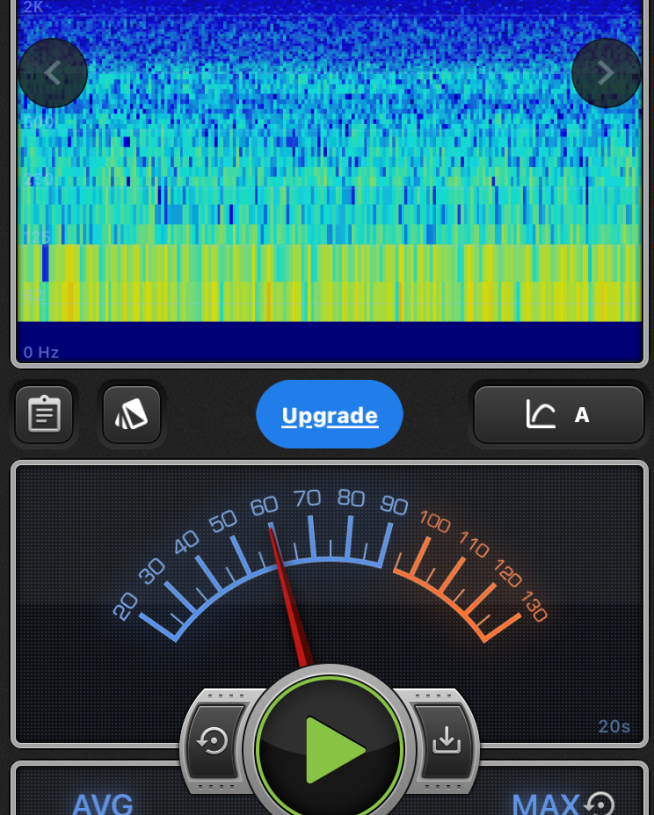The height and width of the screenshot is (815, 654).
Task: Go to previous chart with left arrow
Action: 53,72
